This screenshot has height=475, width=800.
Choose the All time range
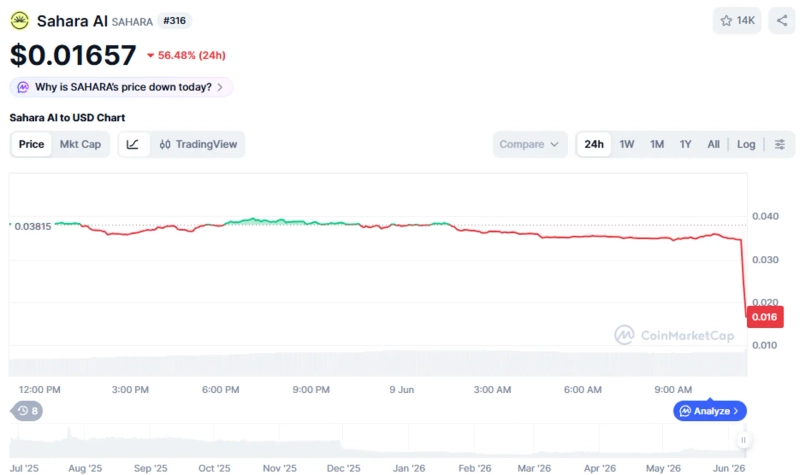[713, 144]
